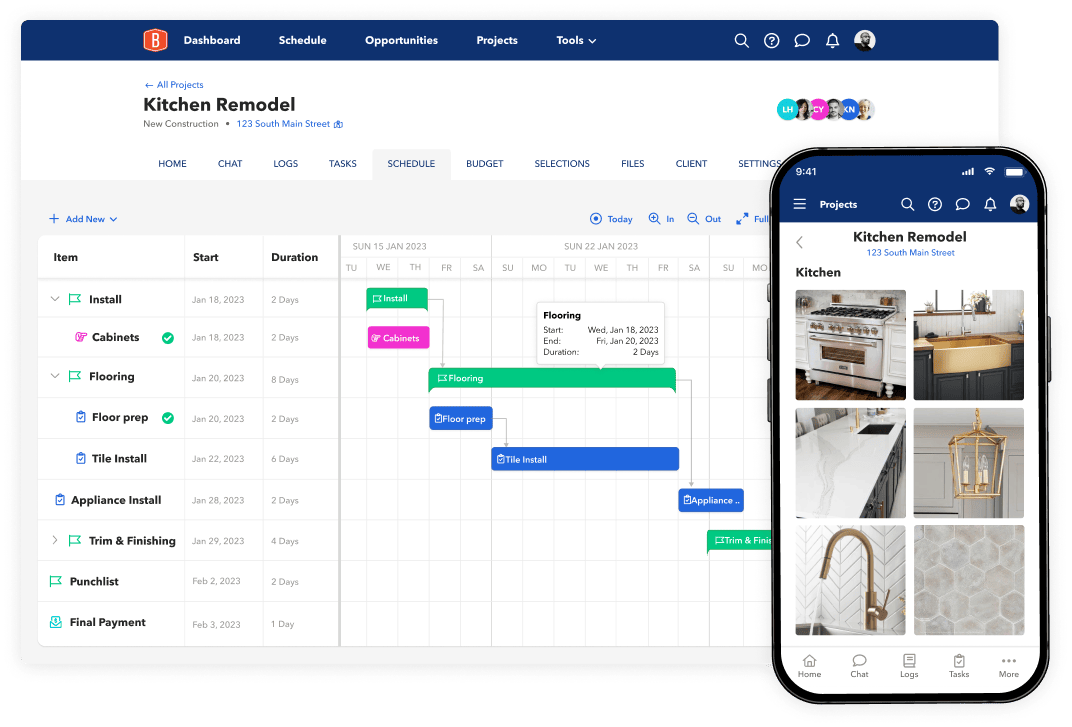Open Opportunities from the main navigation
Viewport: 1072px width, 727px height.
click(x=401, y=40)
